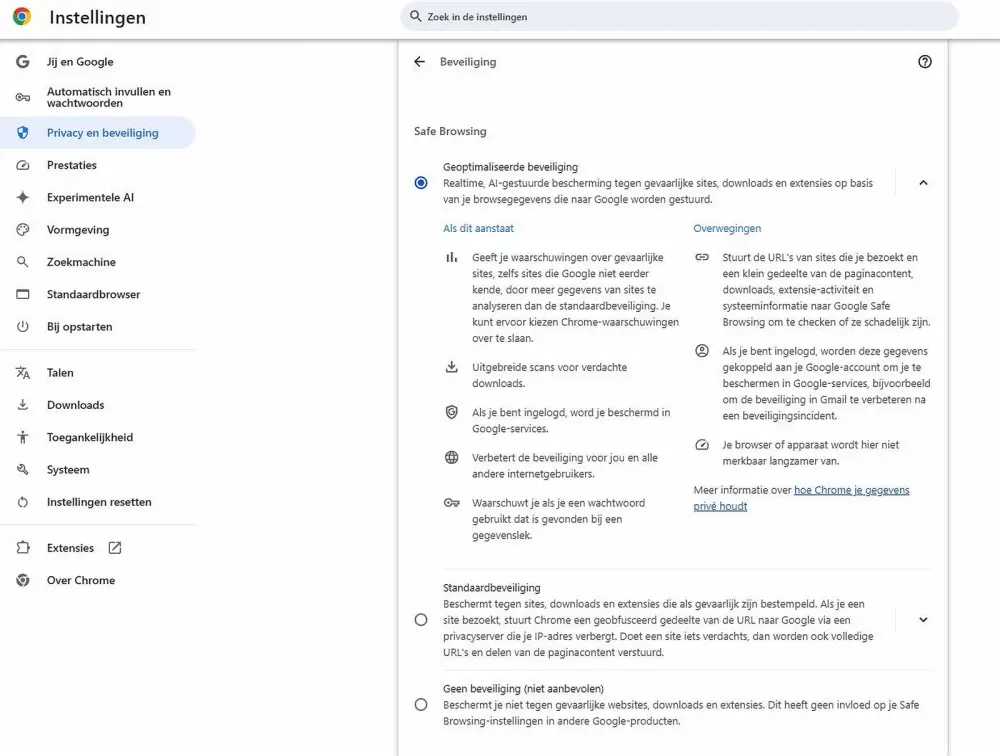Click the Chrome logo icon
The image size is (1000, 756).
[22, 17]
